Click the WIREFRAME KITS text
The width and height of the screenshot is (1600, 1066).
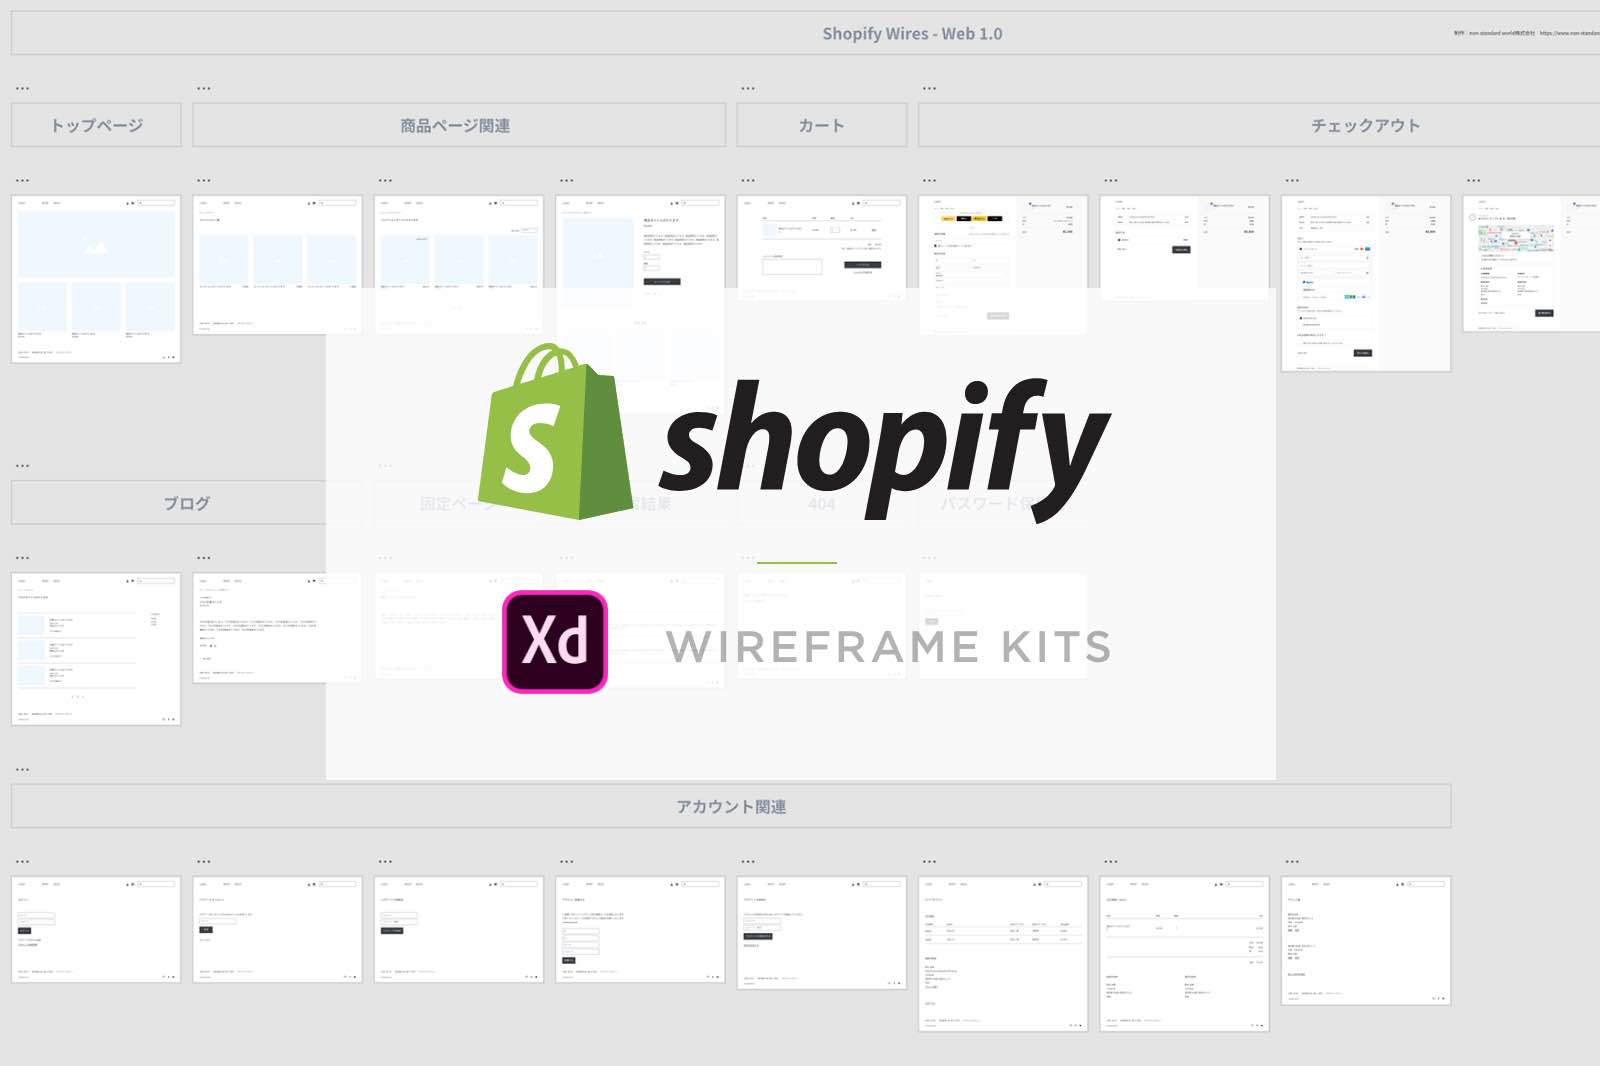coord(889,647)
